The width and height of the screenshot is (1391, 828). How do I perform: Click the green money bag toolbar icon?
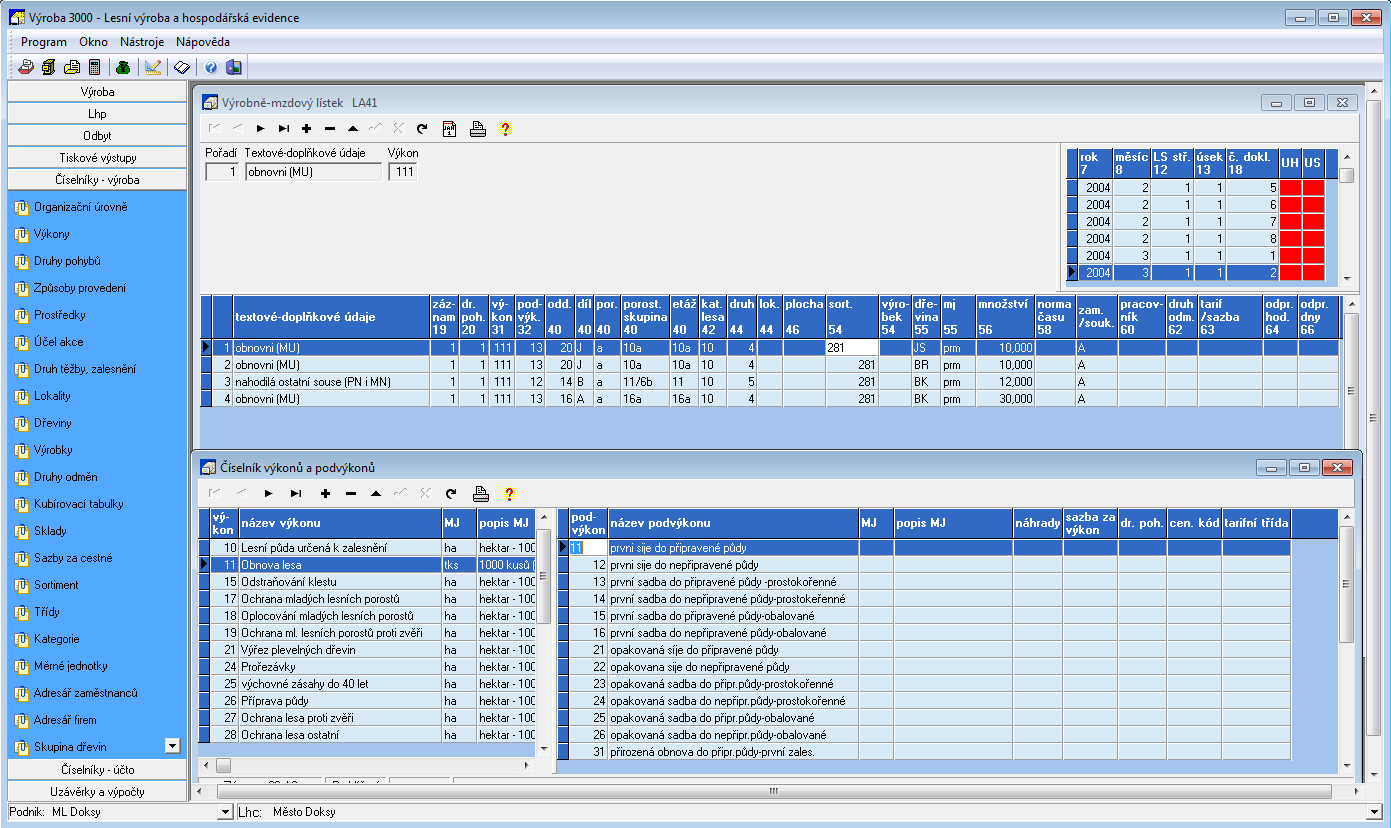(x=122, y=67)
